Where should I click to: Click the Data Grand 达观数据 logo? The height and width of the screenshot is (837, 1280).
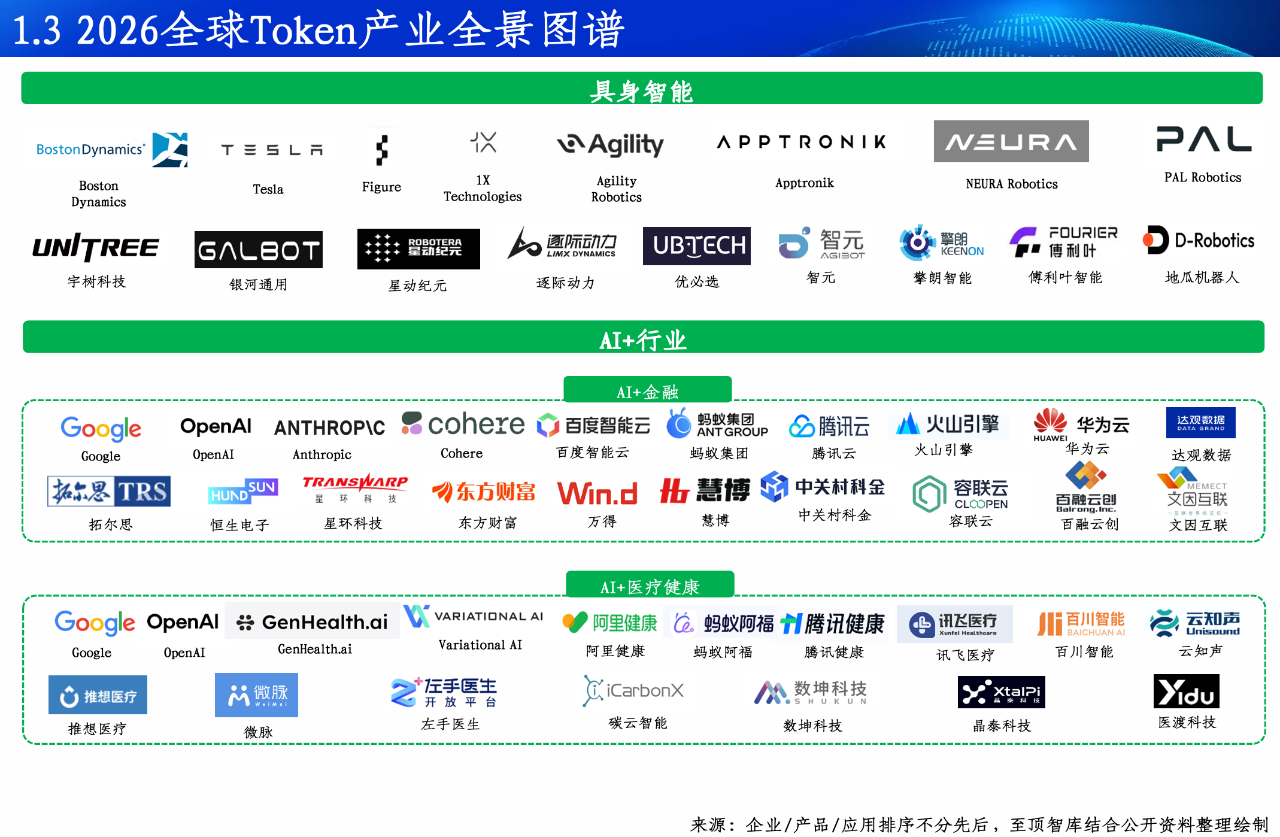1201,422
